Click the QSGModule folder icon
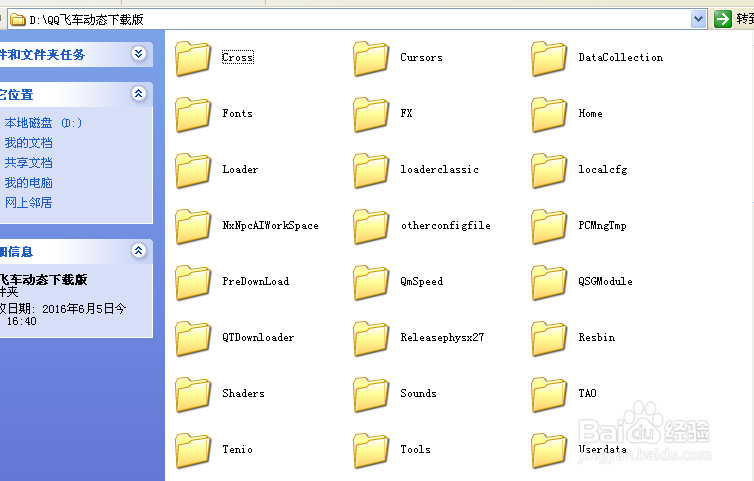Viewport: 754px width, 481px height. 549,282
